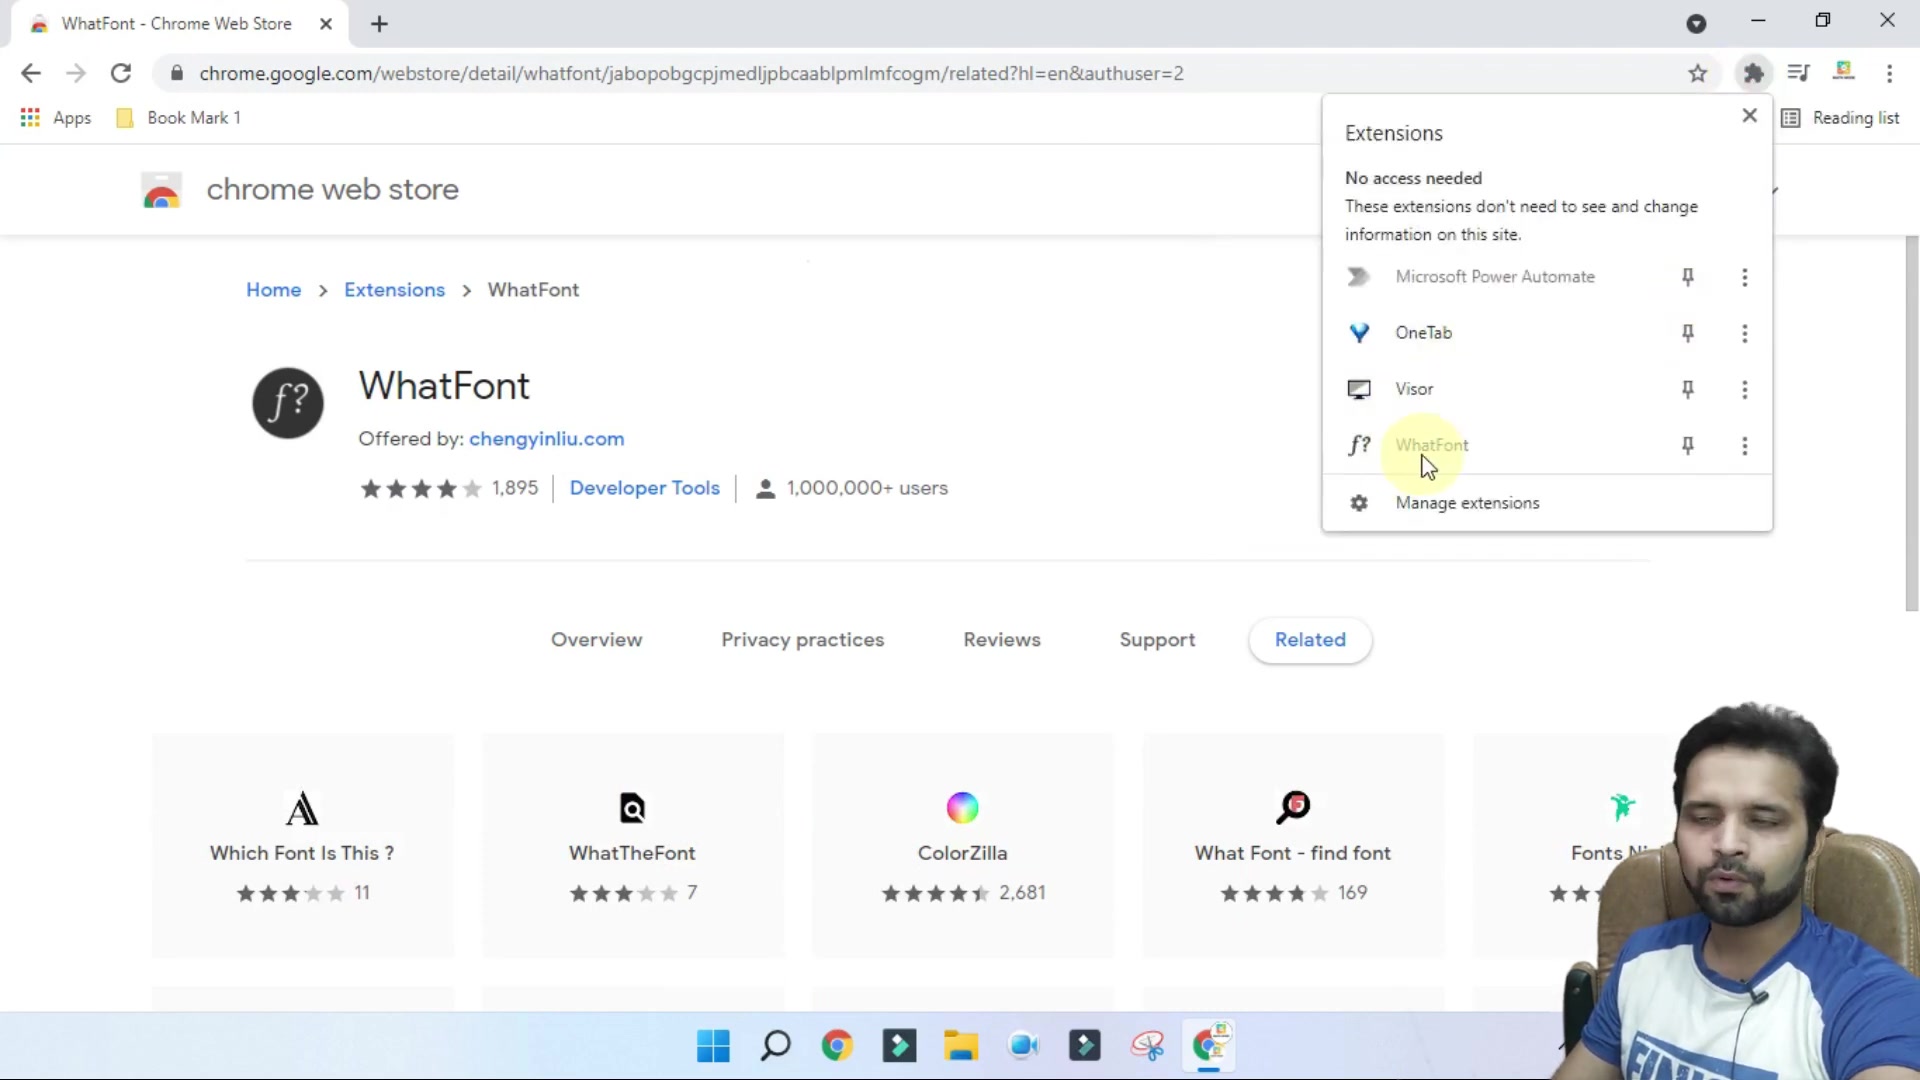
Task: Open the Windows Start menu
Action: [x=713, y=1046]
